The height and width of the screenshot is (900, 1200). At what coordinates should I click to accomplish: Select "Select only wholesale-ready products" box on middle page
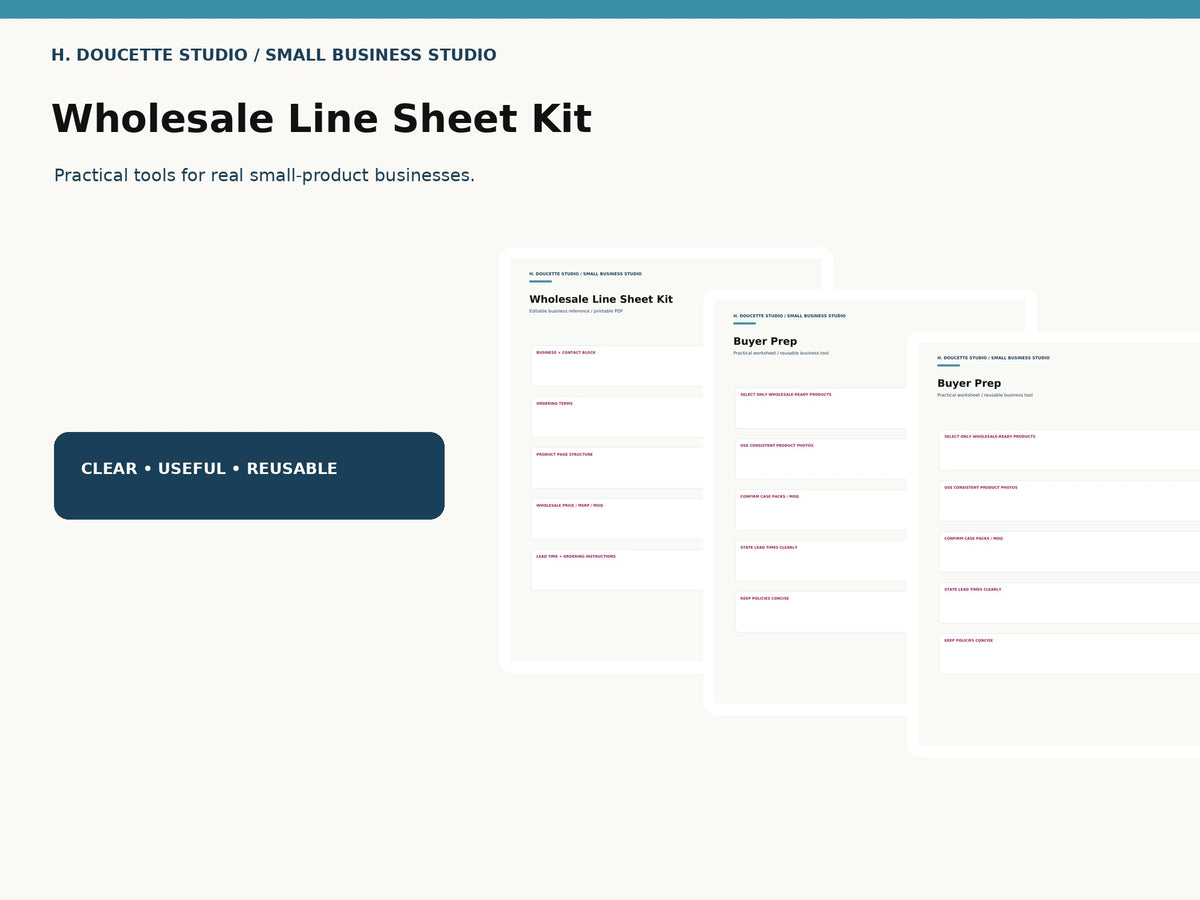(821, 408)
